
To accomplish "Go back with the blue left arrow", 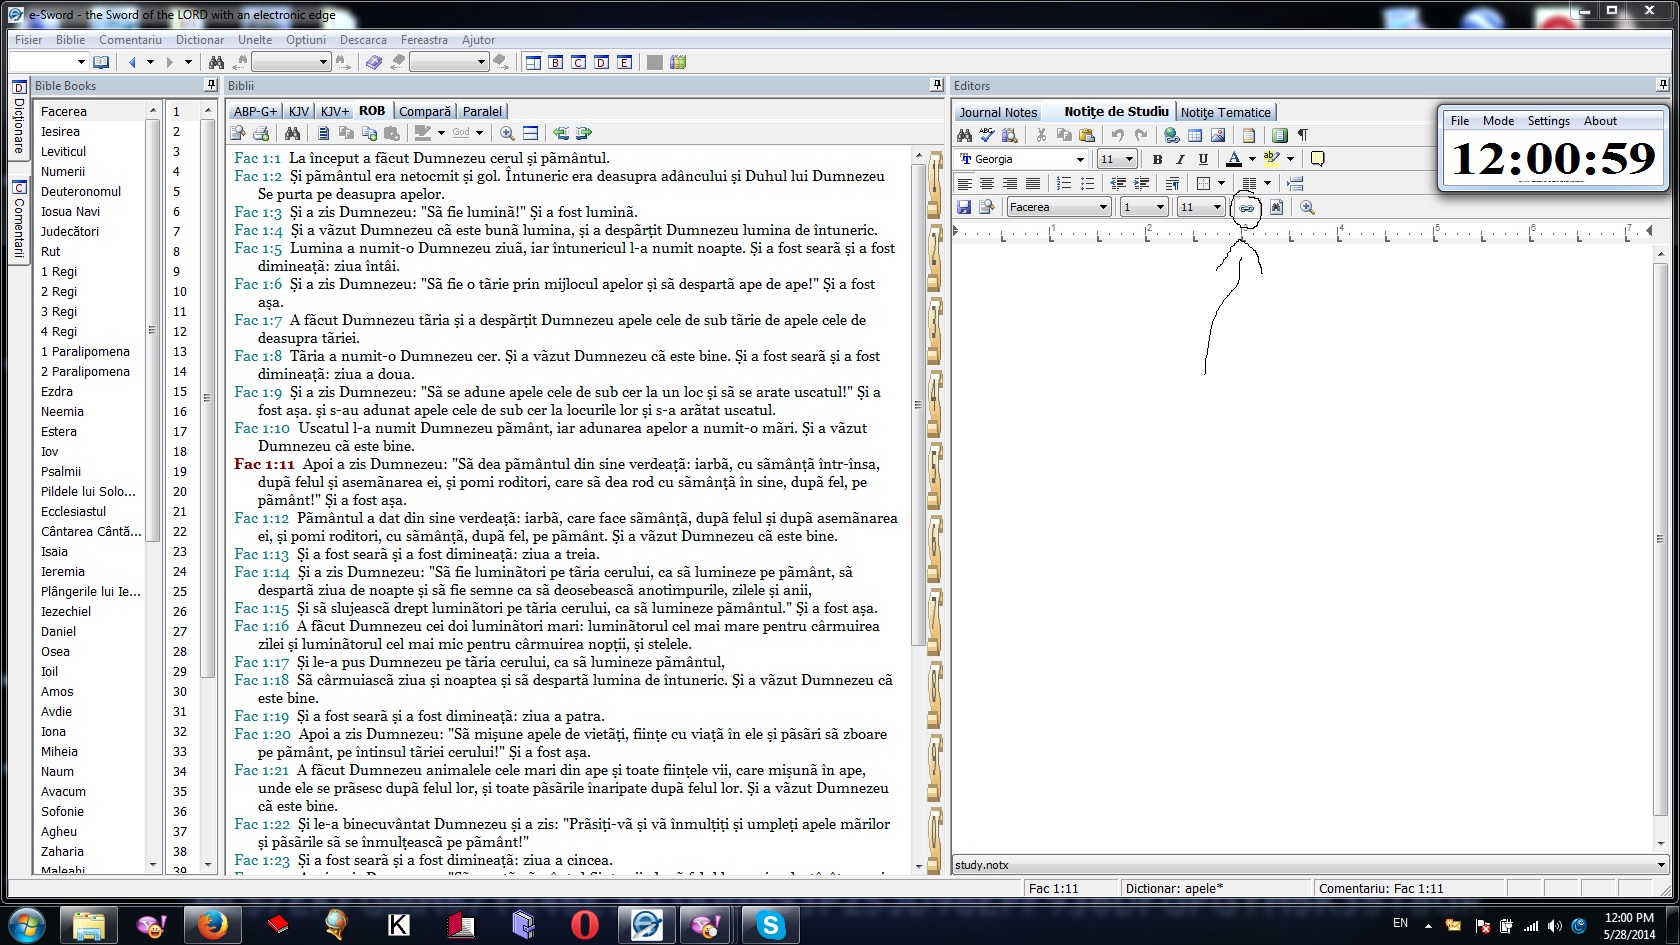I will (132, 62).
